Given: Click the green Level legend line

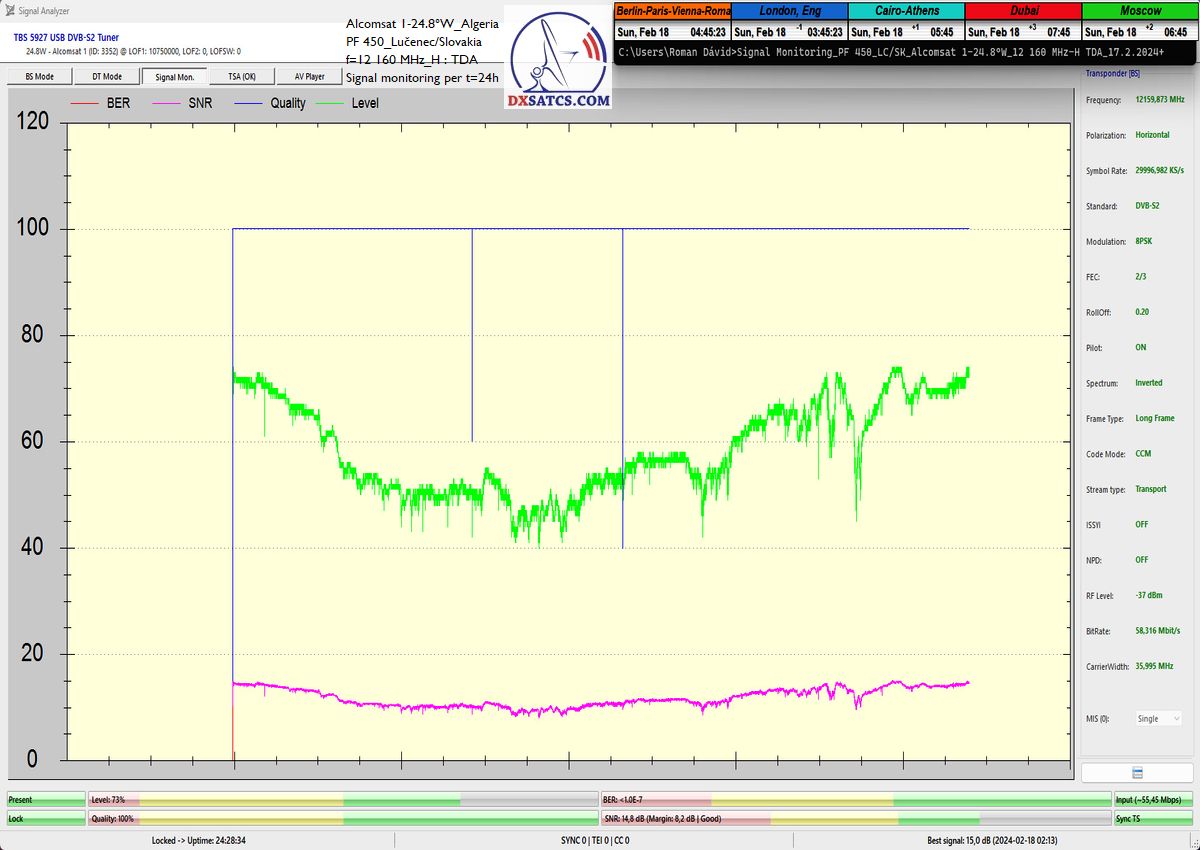Looking at the screenshot, I should coord(331,103).
